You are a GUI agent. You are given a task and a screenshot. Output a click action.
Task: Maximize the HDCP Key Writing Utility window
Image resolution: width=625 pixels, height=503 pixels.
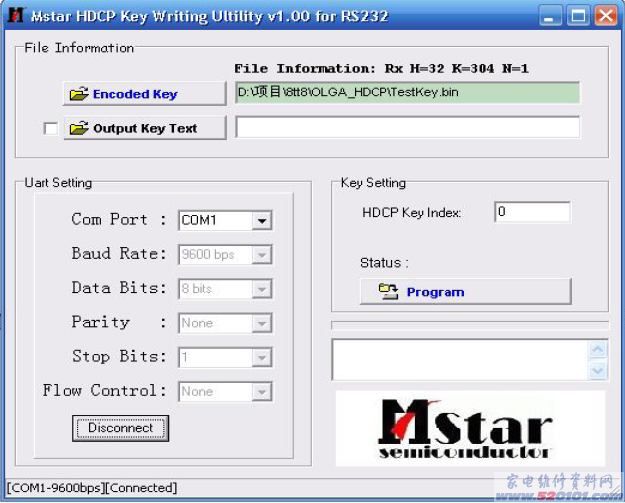point(578,16)
